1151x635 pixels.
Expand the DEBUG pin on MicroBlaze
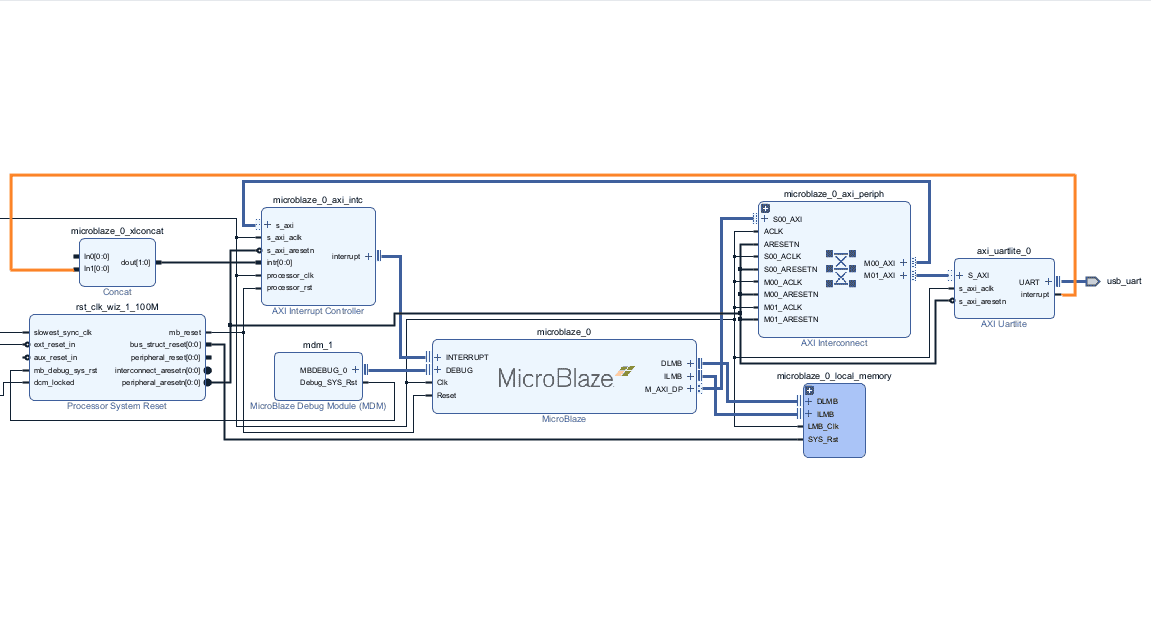[437, 370]
